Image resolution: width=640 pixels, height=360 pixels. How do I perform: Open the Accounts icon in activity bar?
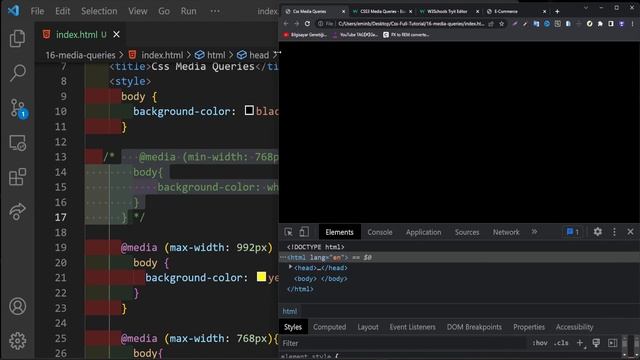coord(18,306)
